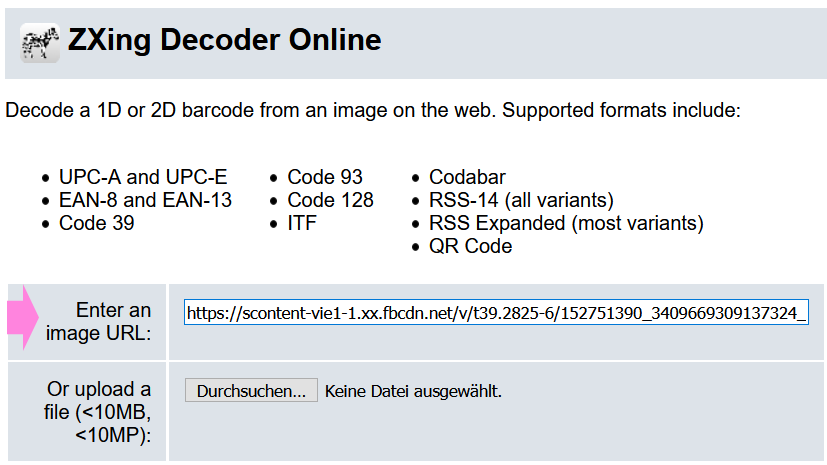The width and height of the screenshot is (827, 465).
Task: Click the 'Or upload a file' label
Action: [x=98, y=412]
